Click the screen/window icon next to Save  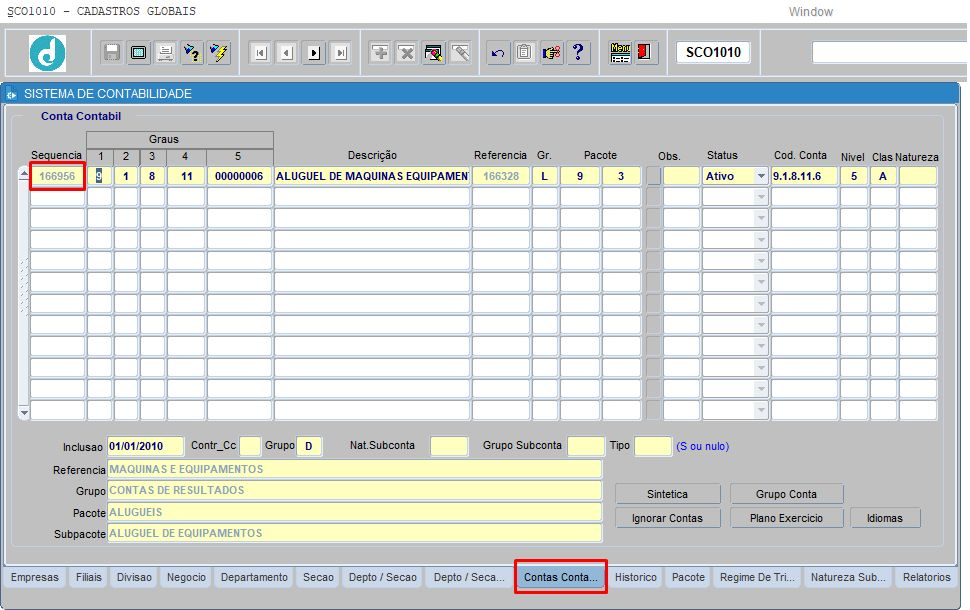[139, 53]
